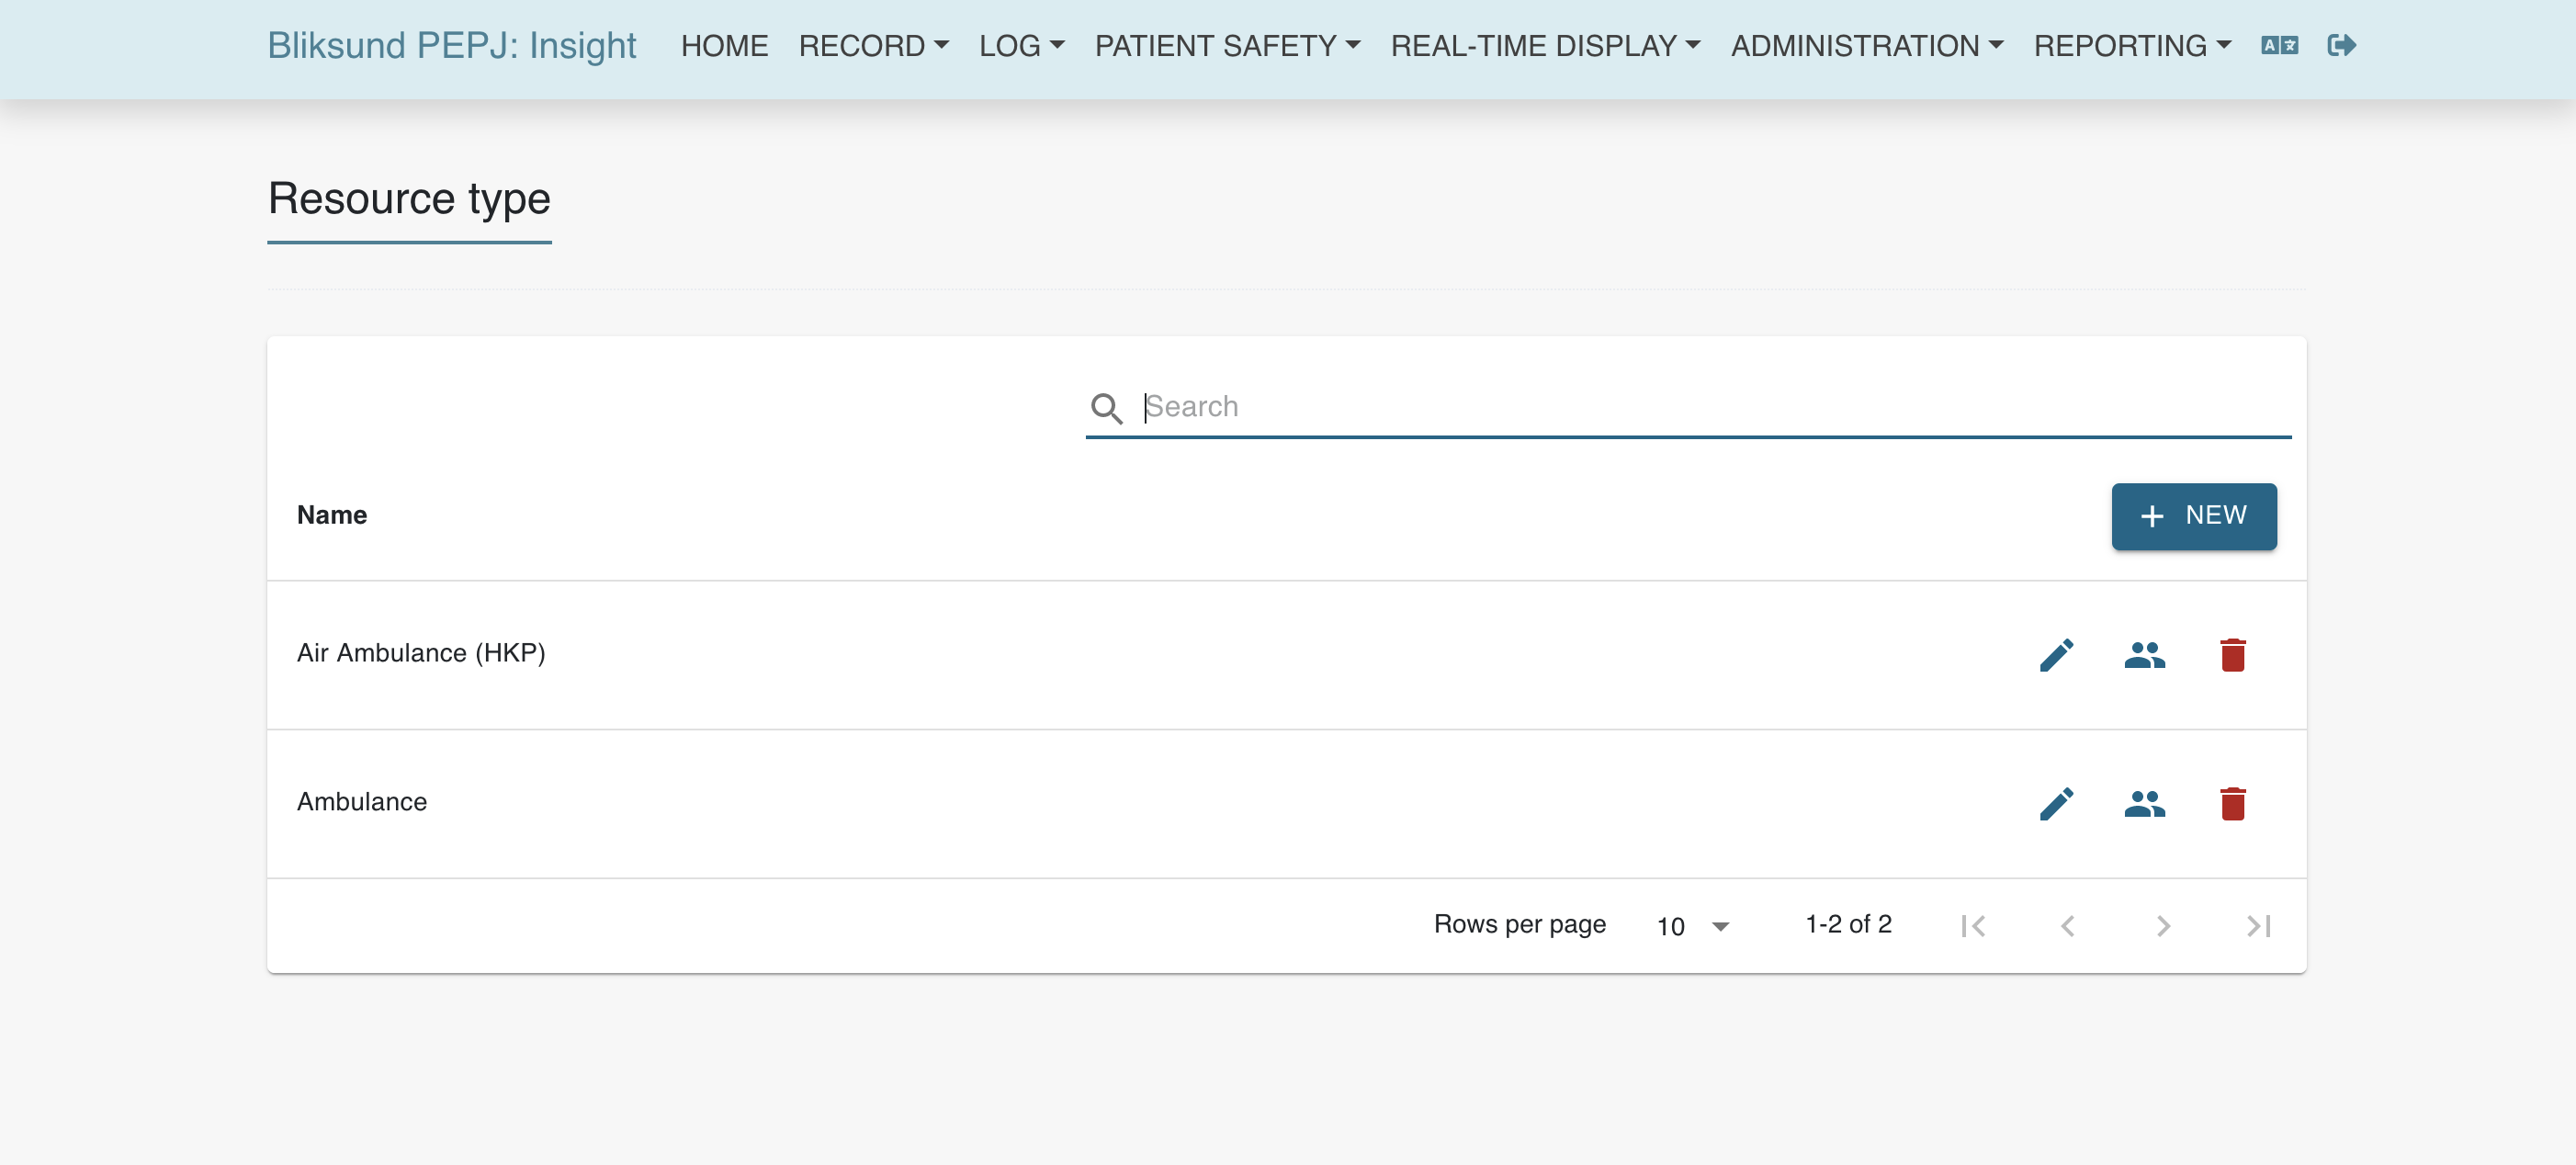
Task: Expand the Patient Safety menu
Action: click(x=1227, y=46)
